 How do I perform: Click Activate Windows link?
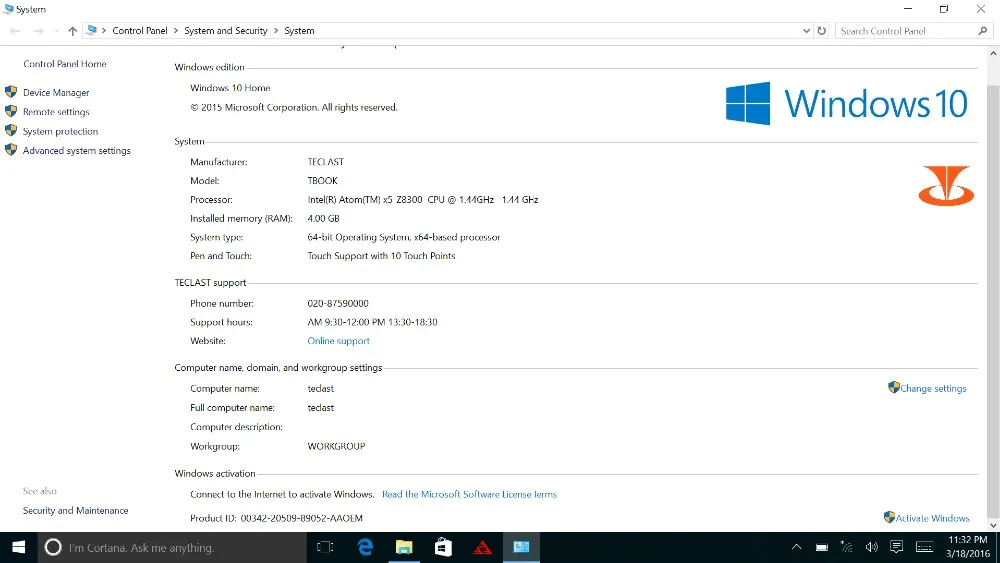(x=932, y=518)
